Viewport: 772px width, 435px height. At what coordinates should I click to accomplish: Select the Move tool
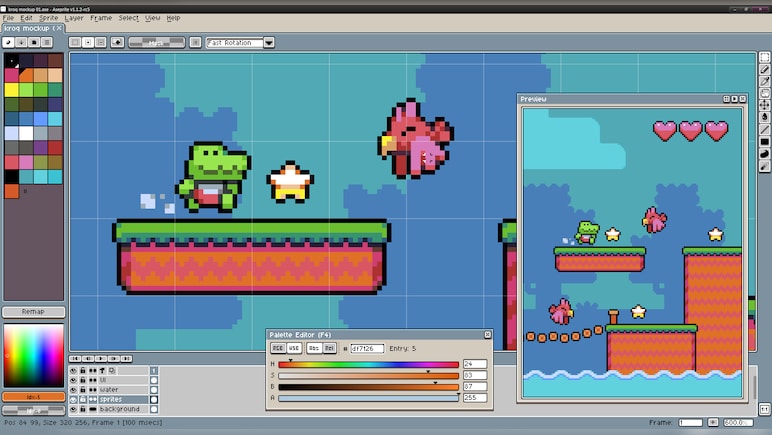tap(764, 105)
